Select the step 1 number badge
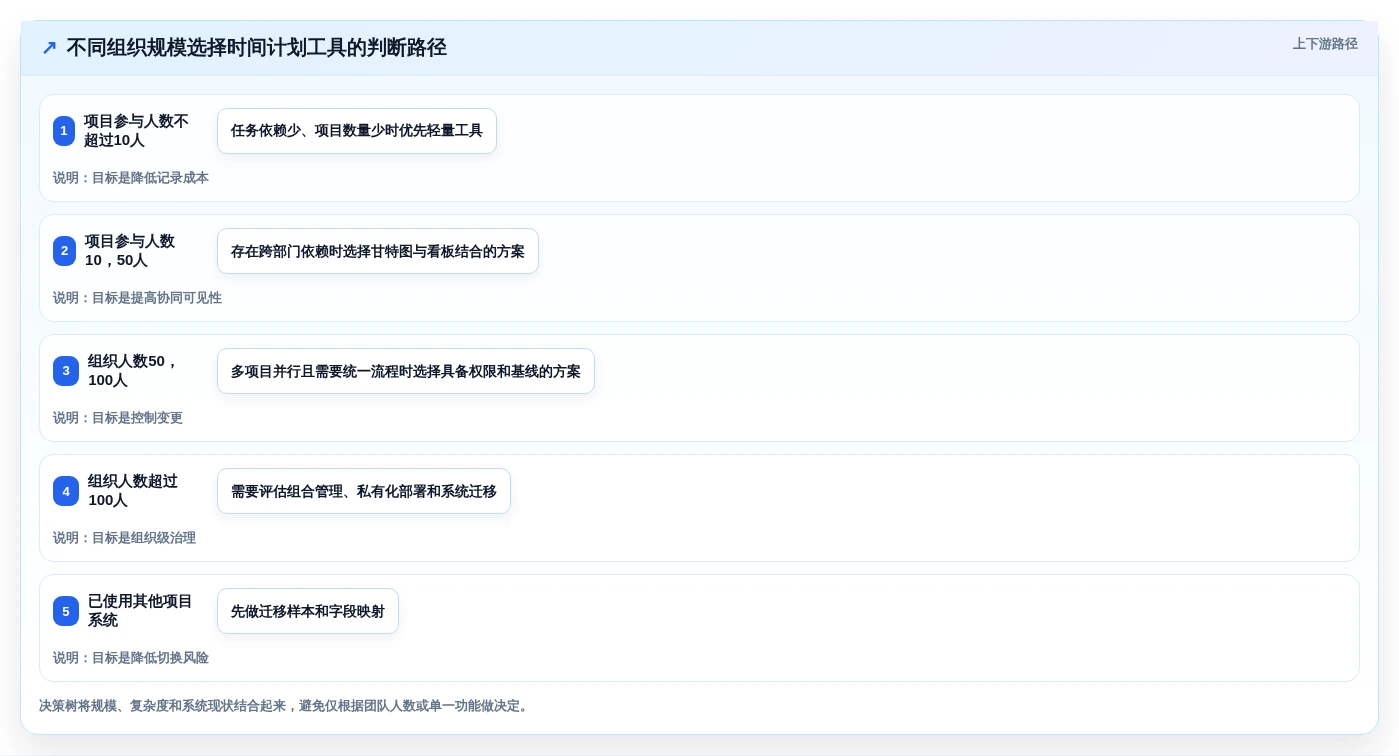1399x756 pixels. point(64,131)
